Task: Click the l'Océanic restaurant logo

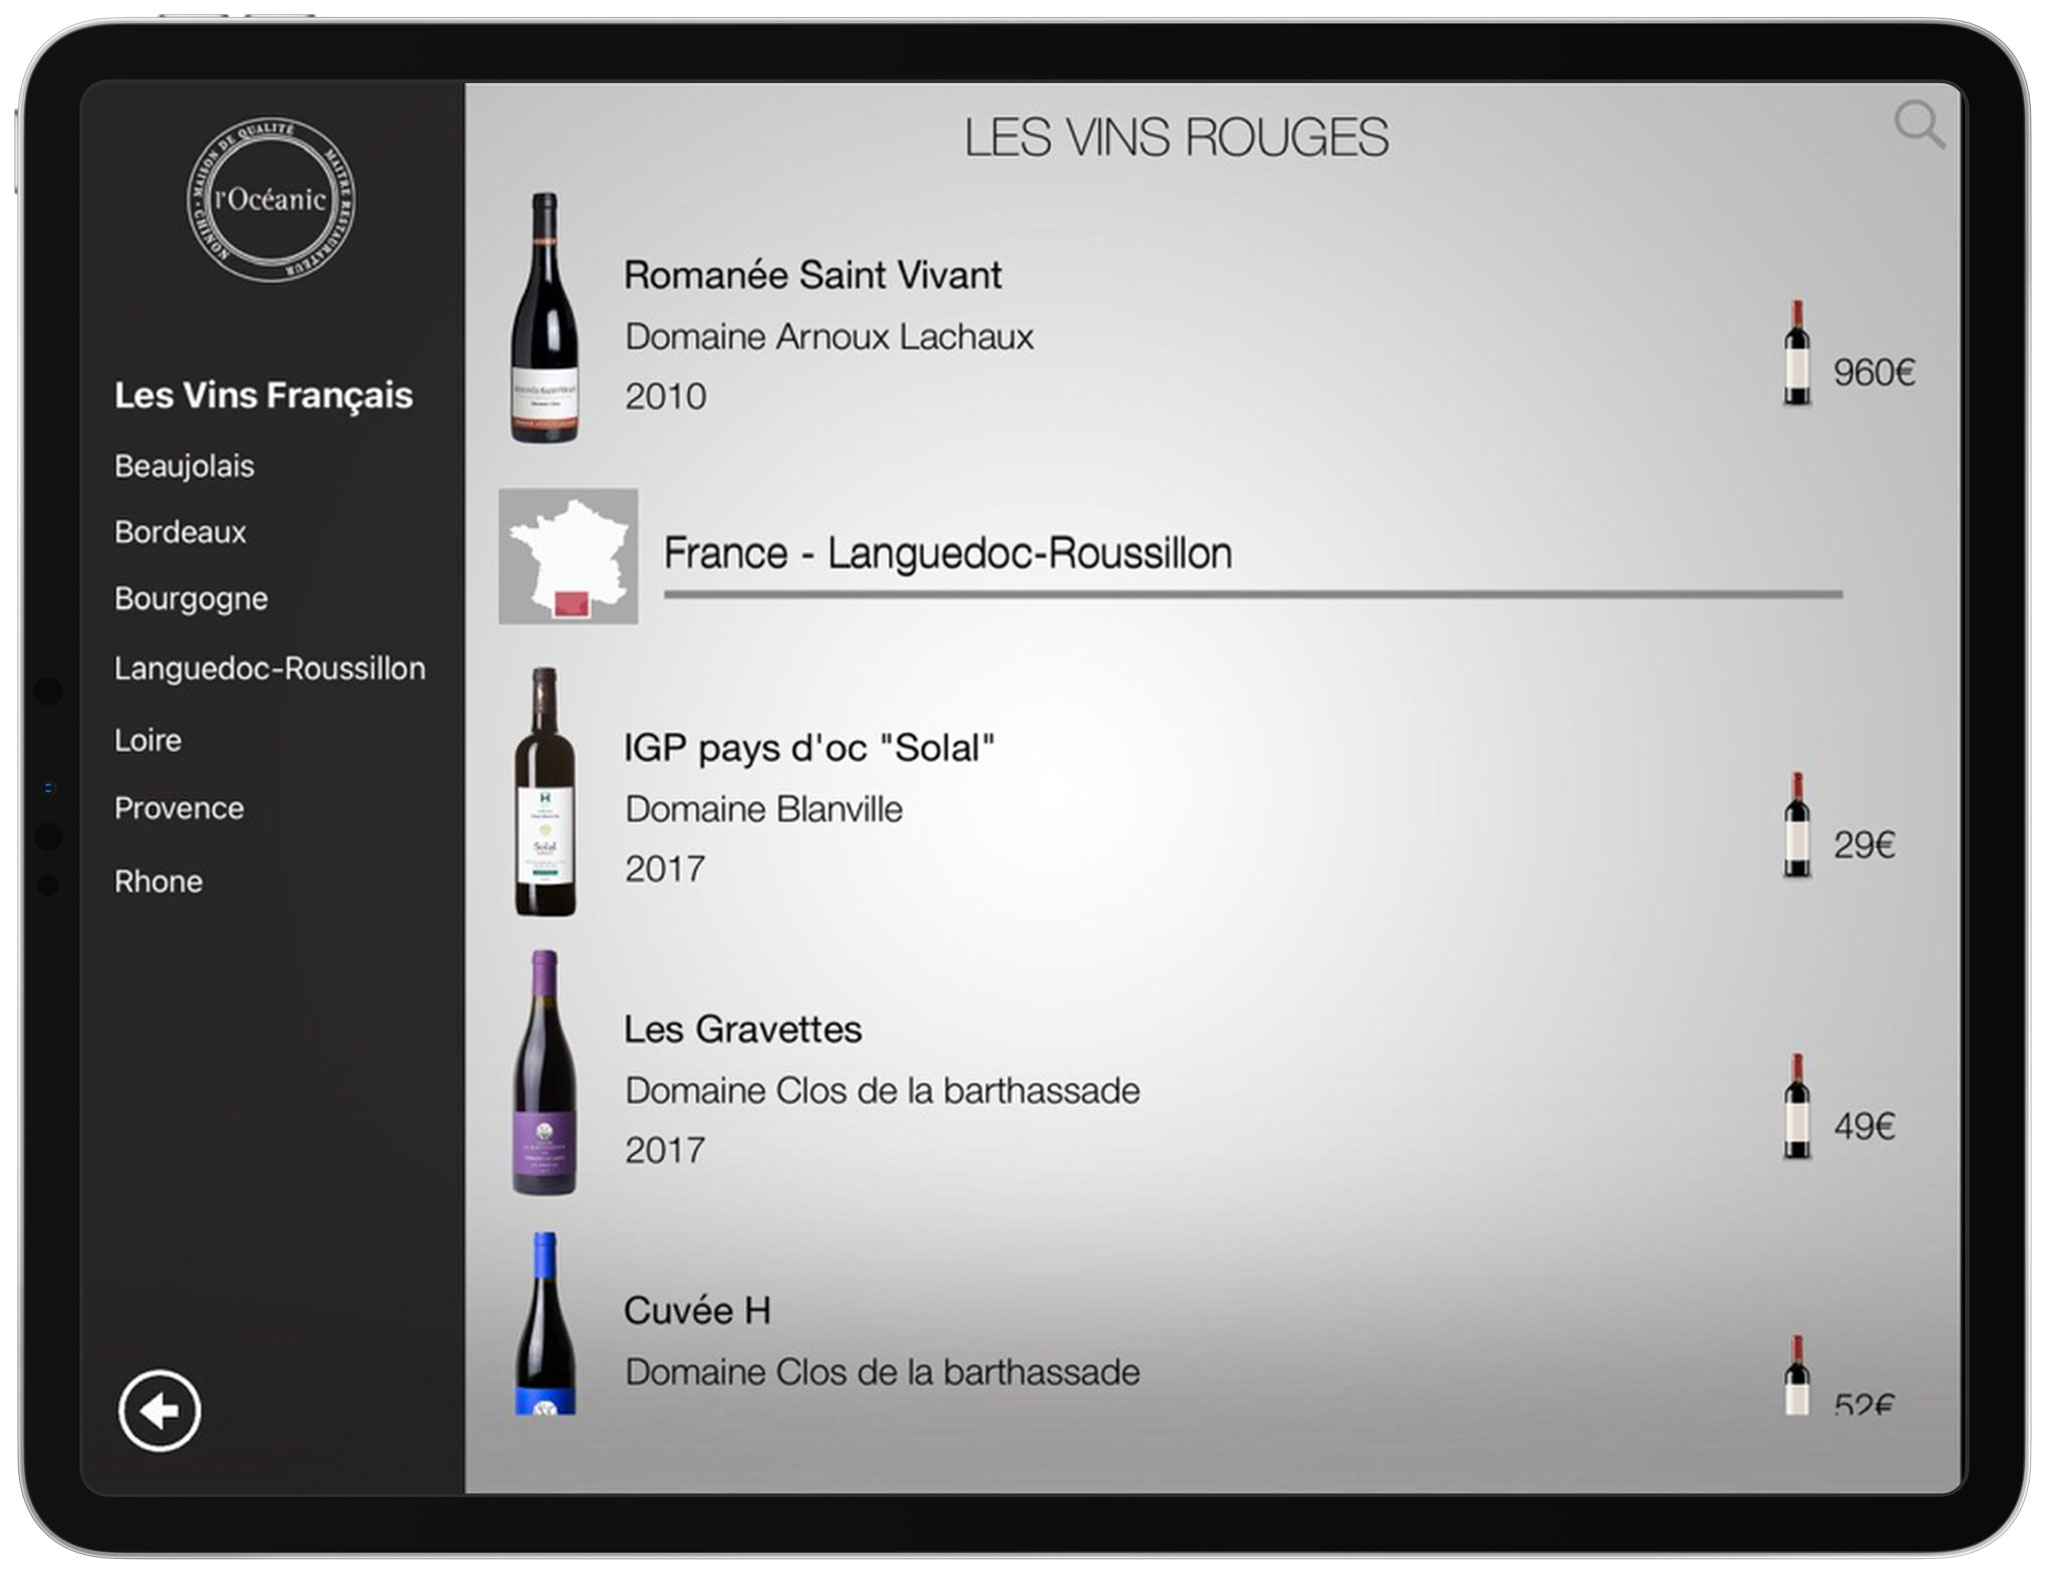Action: tap(270, 199)
